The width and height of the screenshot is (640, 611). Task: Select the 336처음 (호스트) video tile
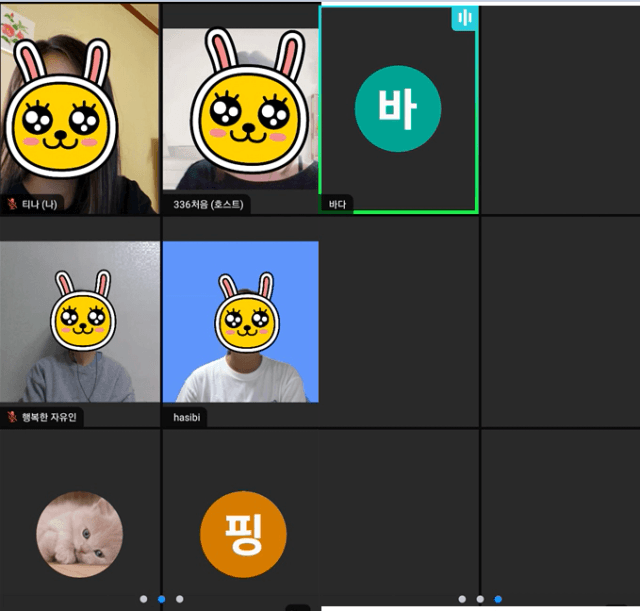[x=240, y=109]
